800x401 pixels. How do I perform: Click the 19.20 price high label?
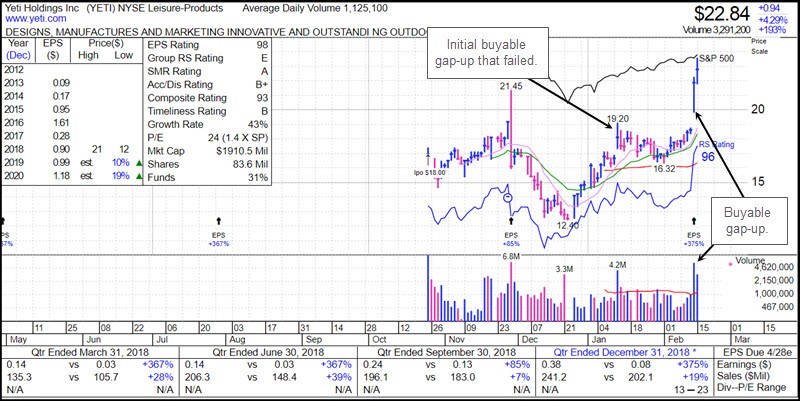618,117
